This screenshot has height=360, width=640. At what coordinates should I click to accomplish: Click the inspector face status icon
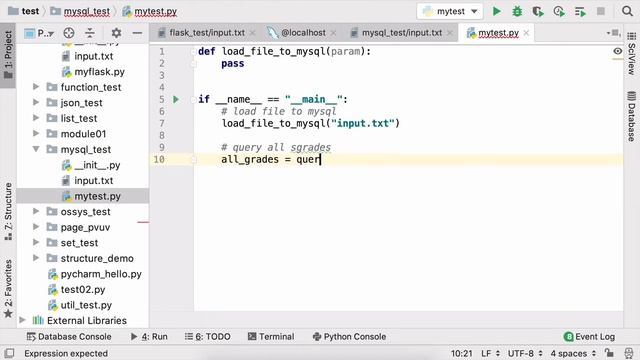(x=629, y=353)
